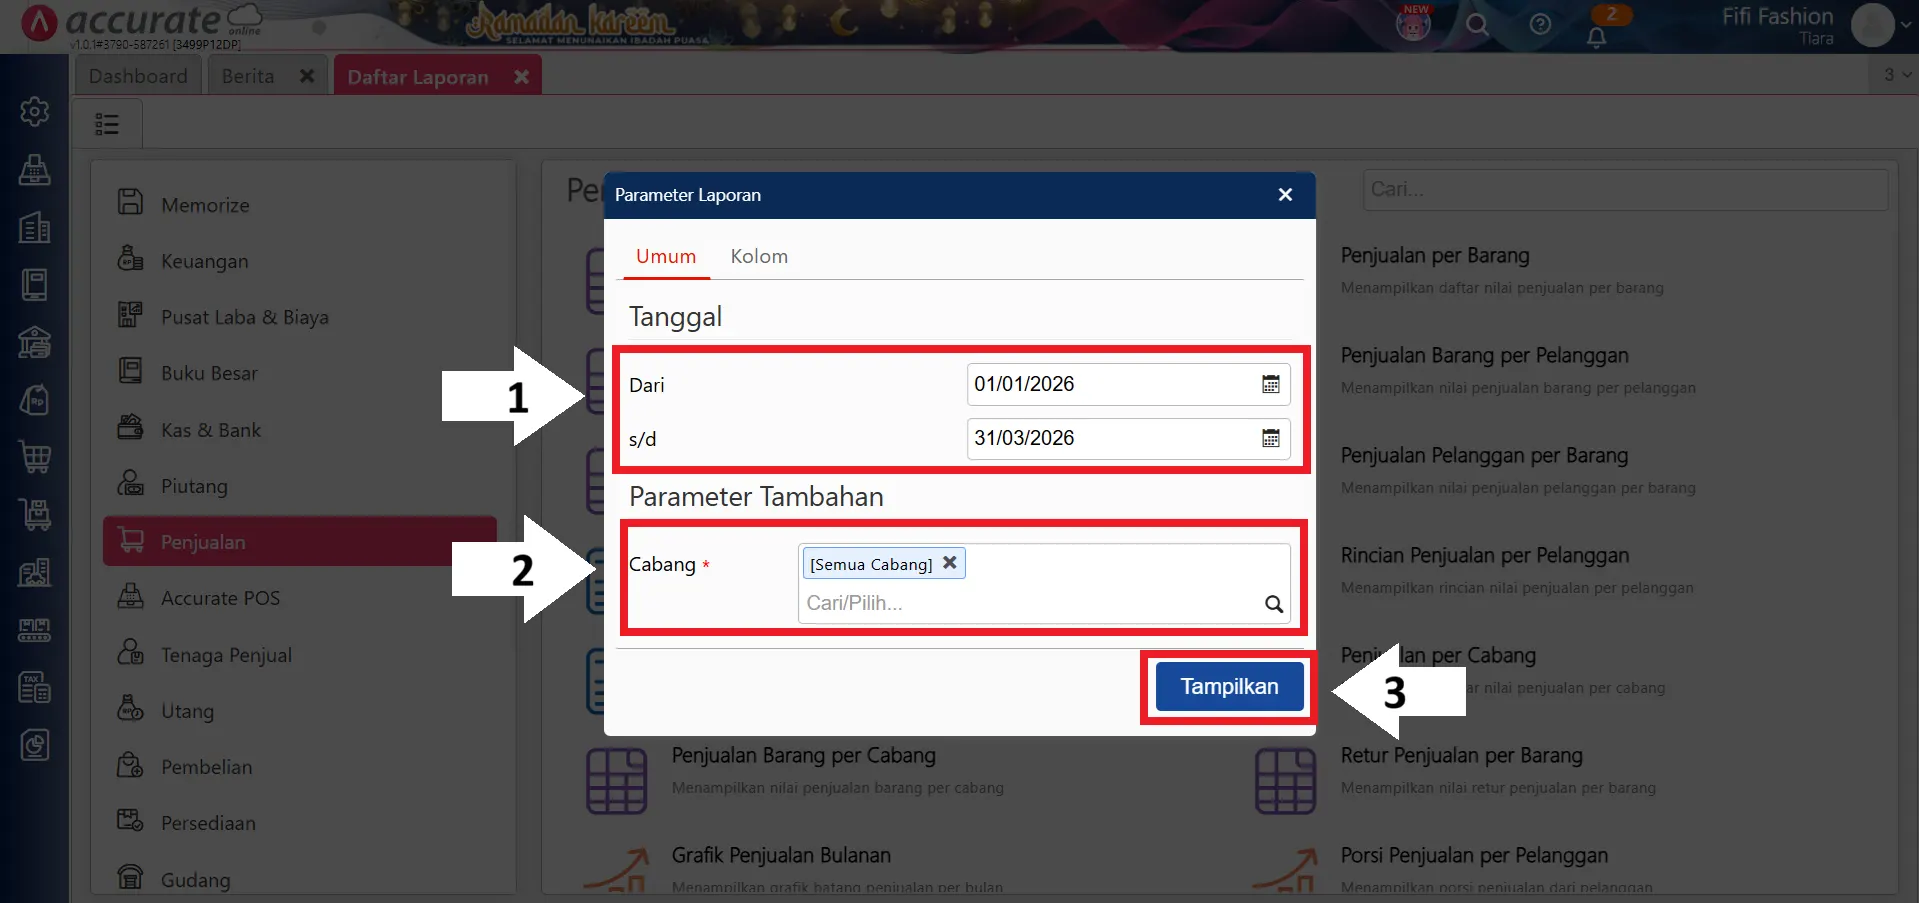
Task: Open the search magnifier in the top bar
Action: 1477,25
